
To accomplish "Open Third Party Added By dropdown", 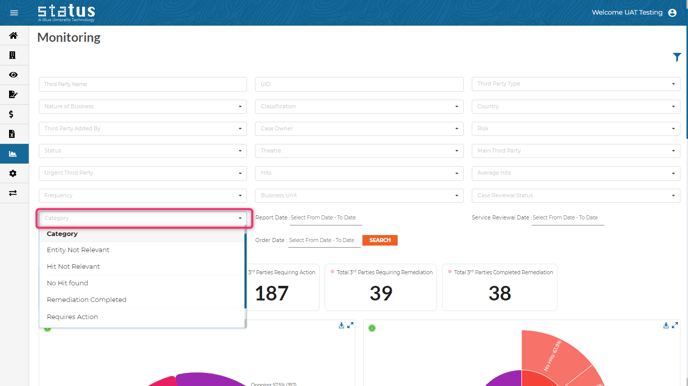I will click(x=143, y=129).
